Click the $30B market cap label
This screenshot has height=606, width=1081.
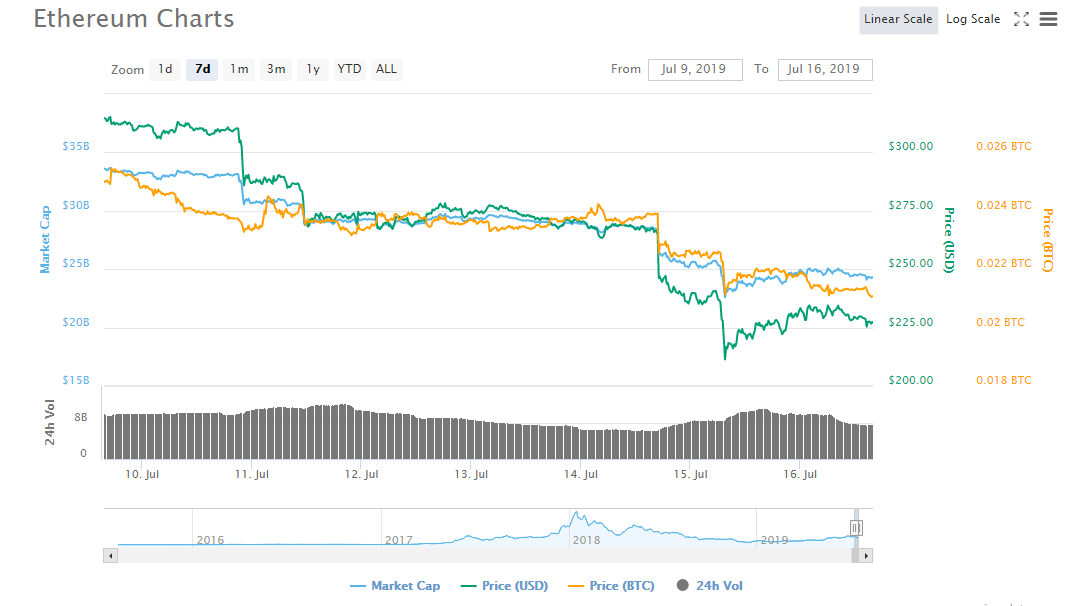[x=76, y=205]
